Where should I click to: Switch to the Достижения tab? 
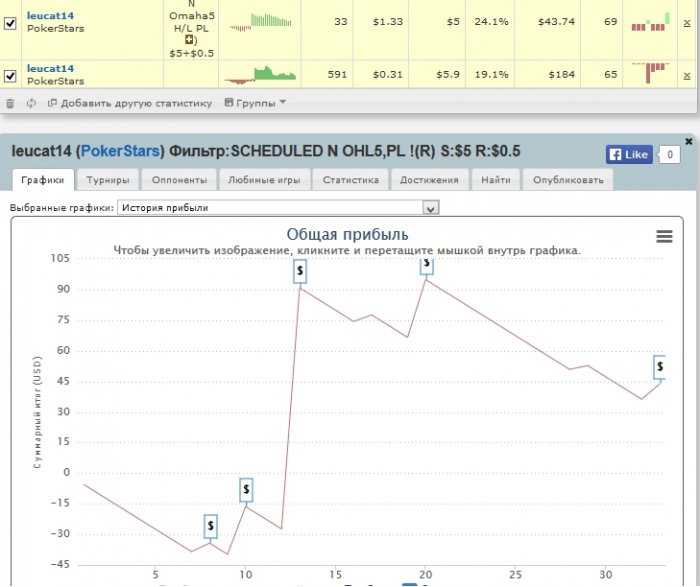[x=429, y=180]
